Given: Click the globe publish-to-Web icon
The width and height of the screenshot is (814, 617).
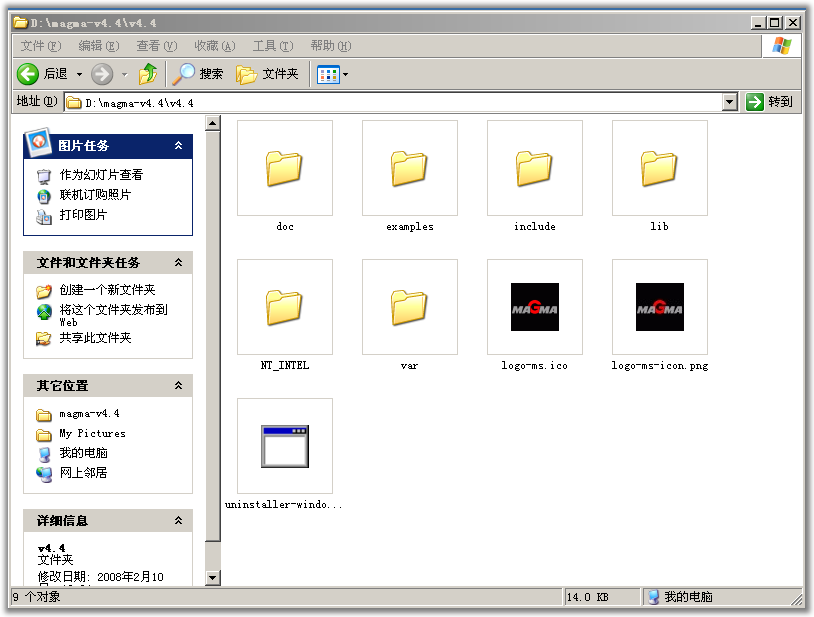Looking at the screenshot, I should [44, 311].
